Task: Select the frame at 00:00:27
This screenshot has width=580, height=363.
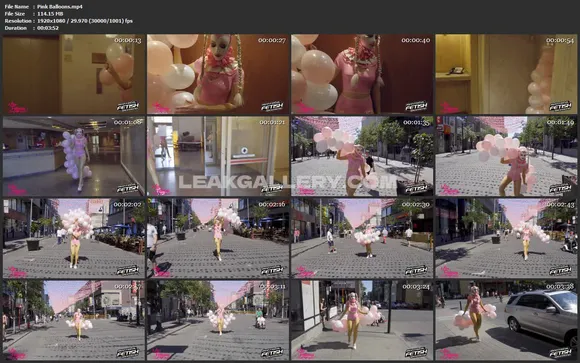Action: pos(218,74)
